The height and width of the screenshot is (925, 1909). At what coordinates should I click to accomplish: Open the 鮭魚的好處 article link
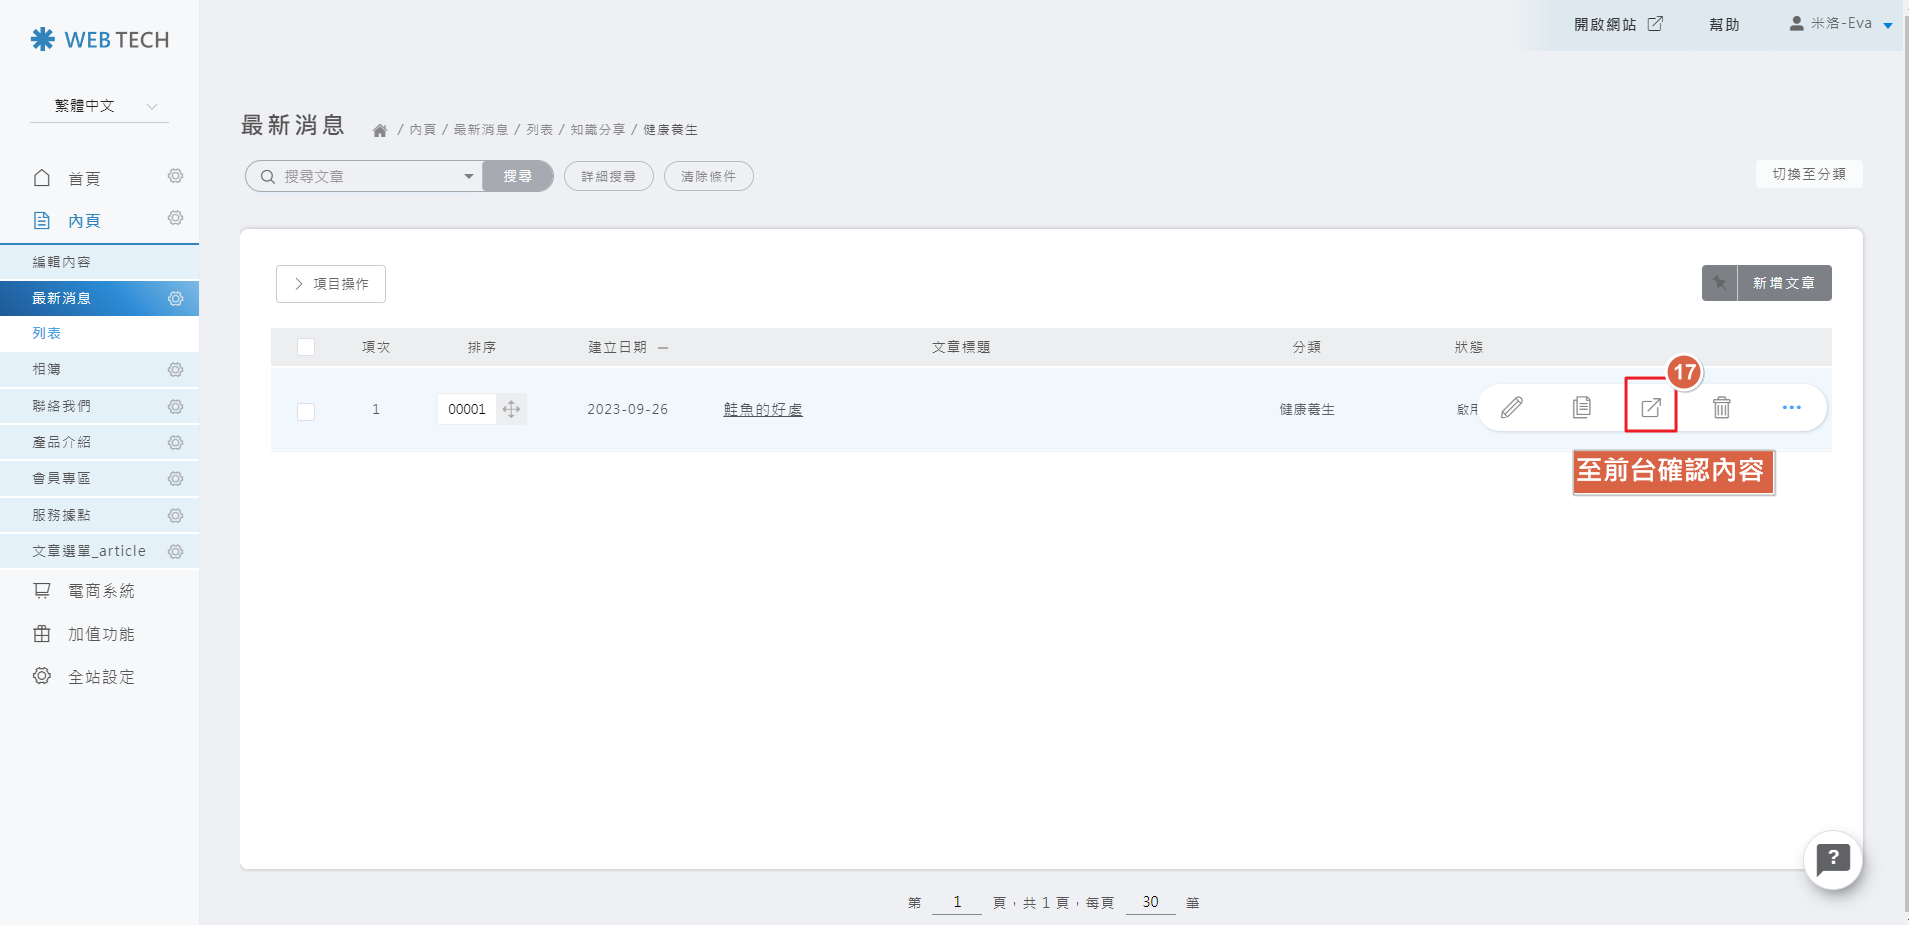click(x=762, y=409)
